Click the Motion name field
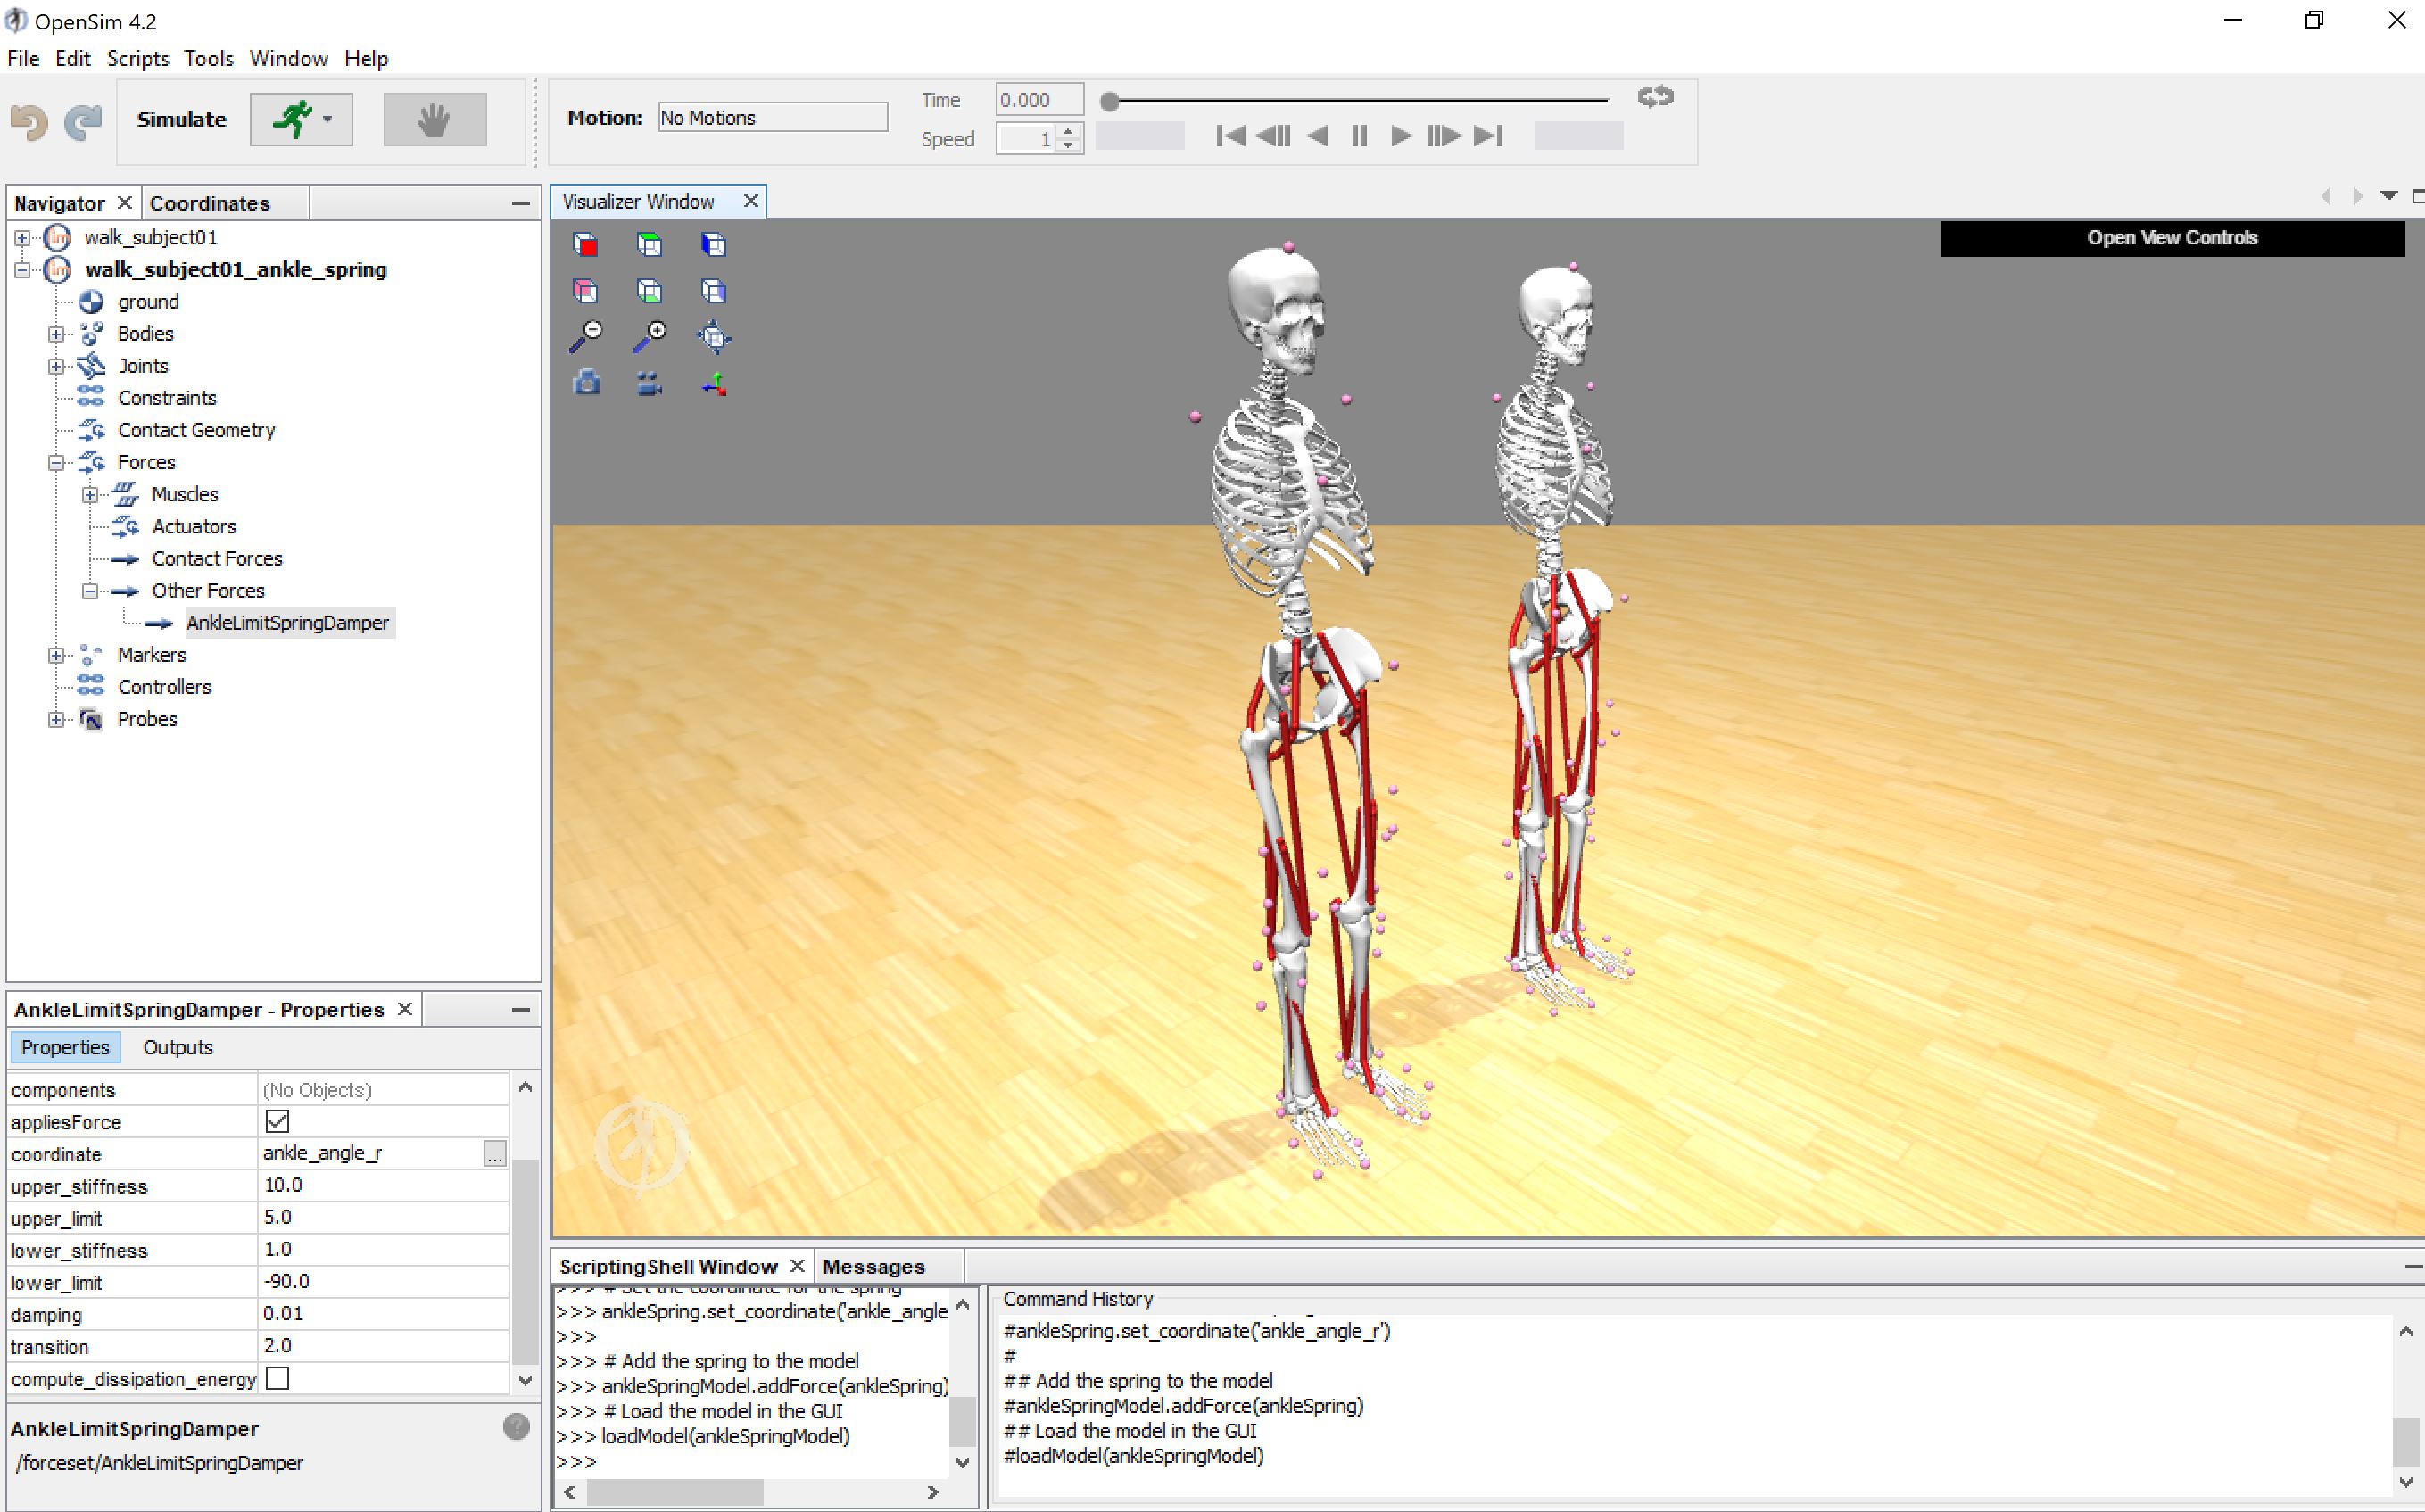Image resolution: width=2425 pixels, height=1512 pixels. pyautogui.click(x=772, y=118)
